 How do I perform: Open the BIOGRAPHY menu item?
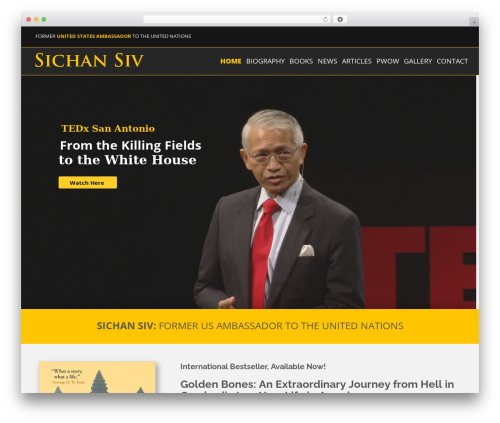[x=265, y=61]
